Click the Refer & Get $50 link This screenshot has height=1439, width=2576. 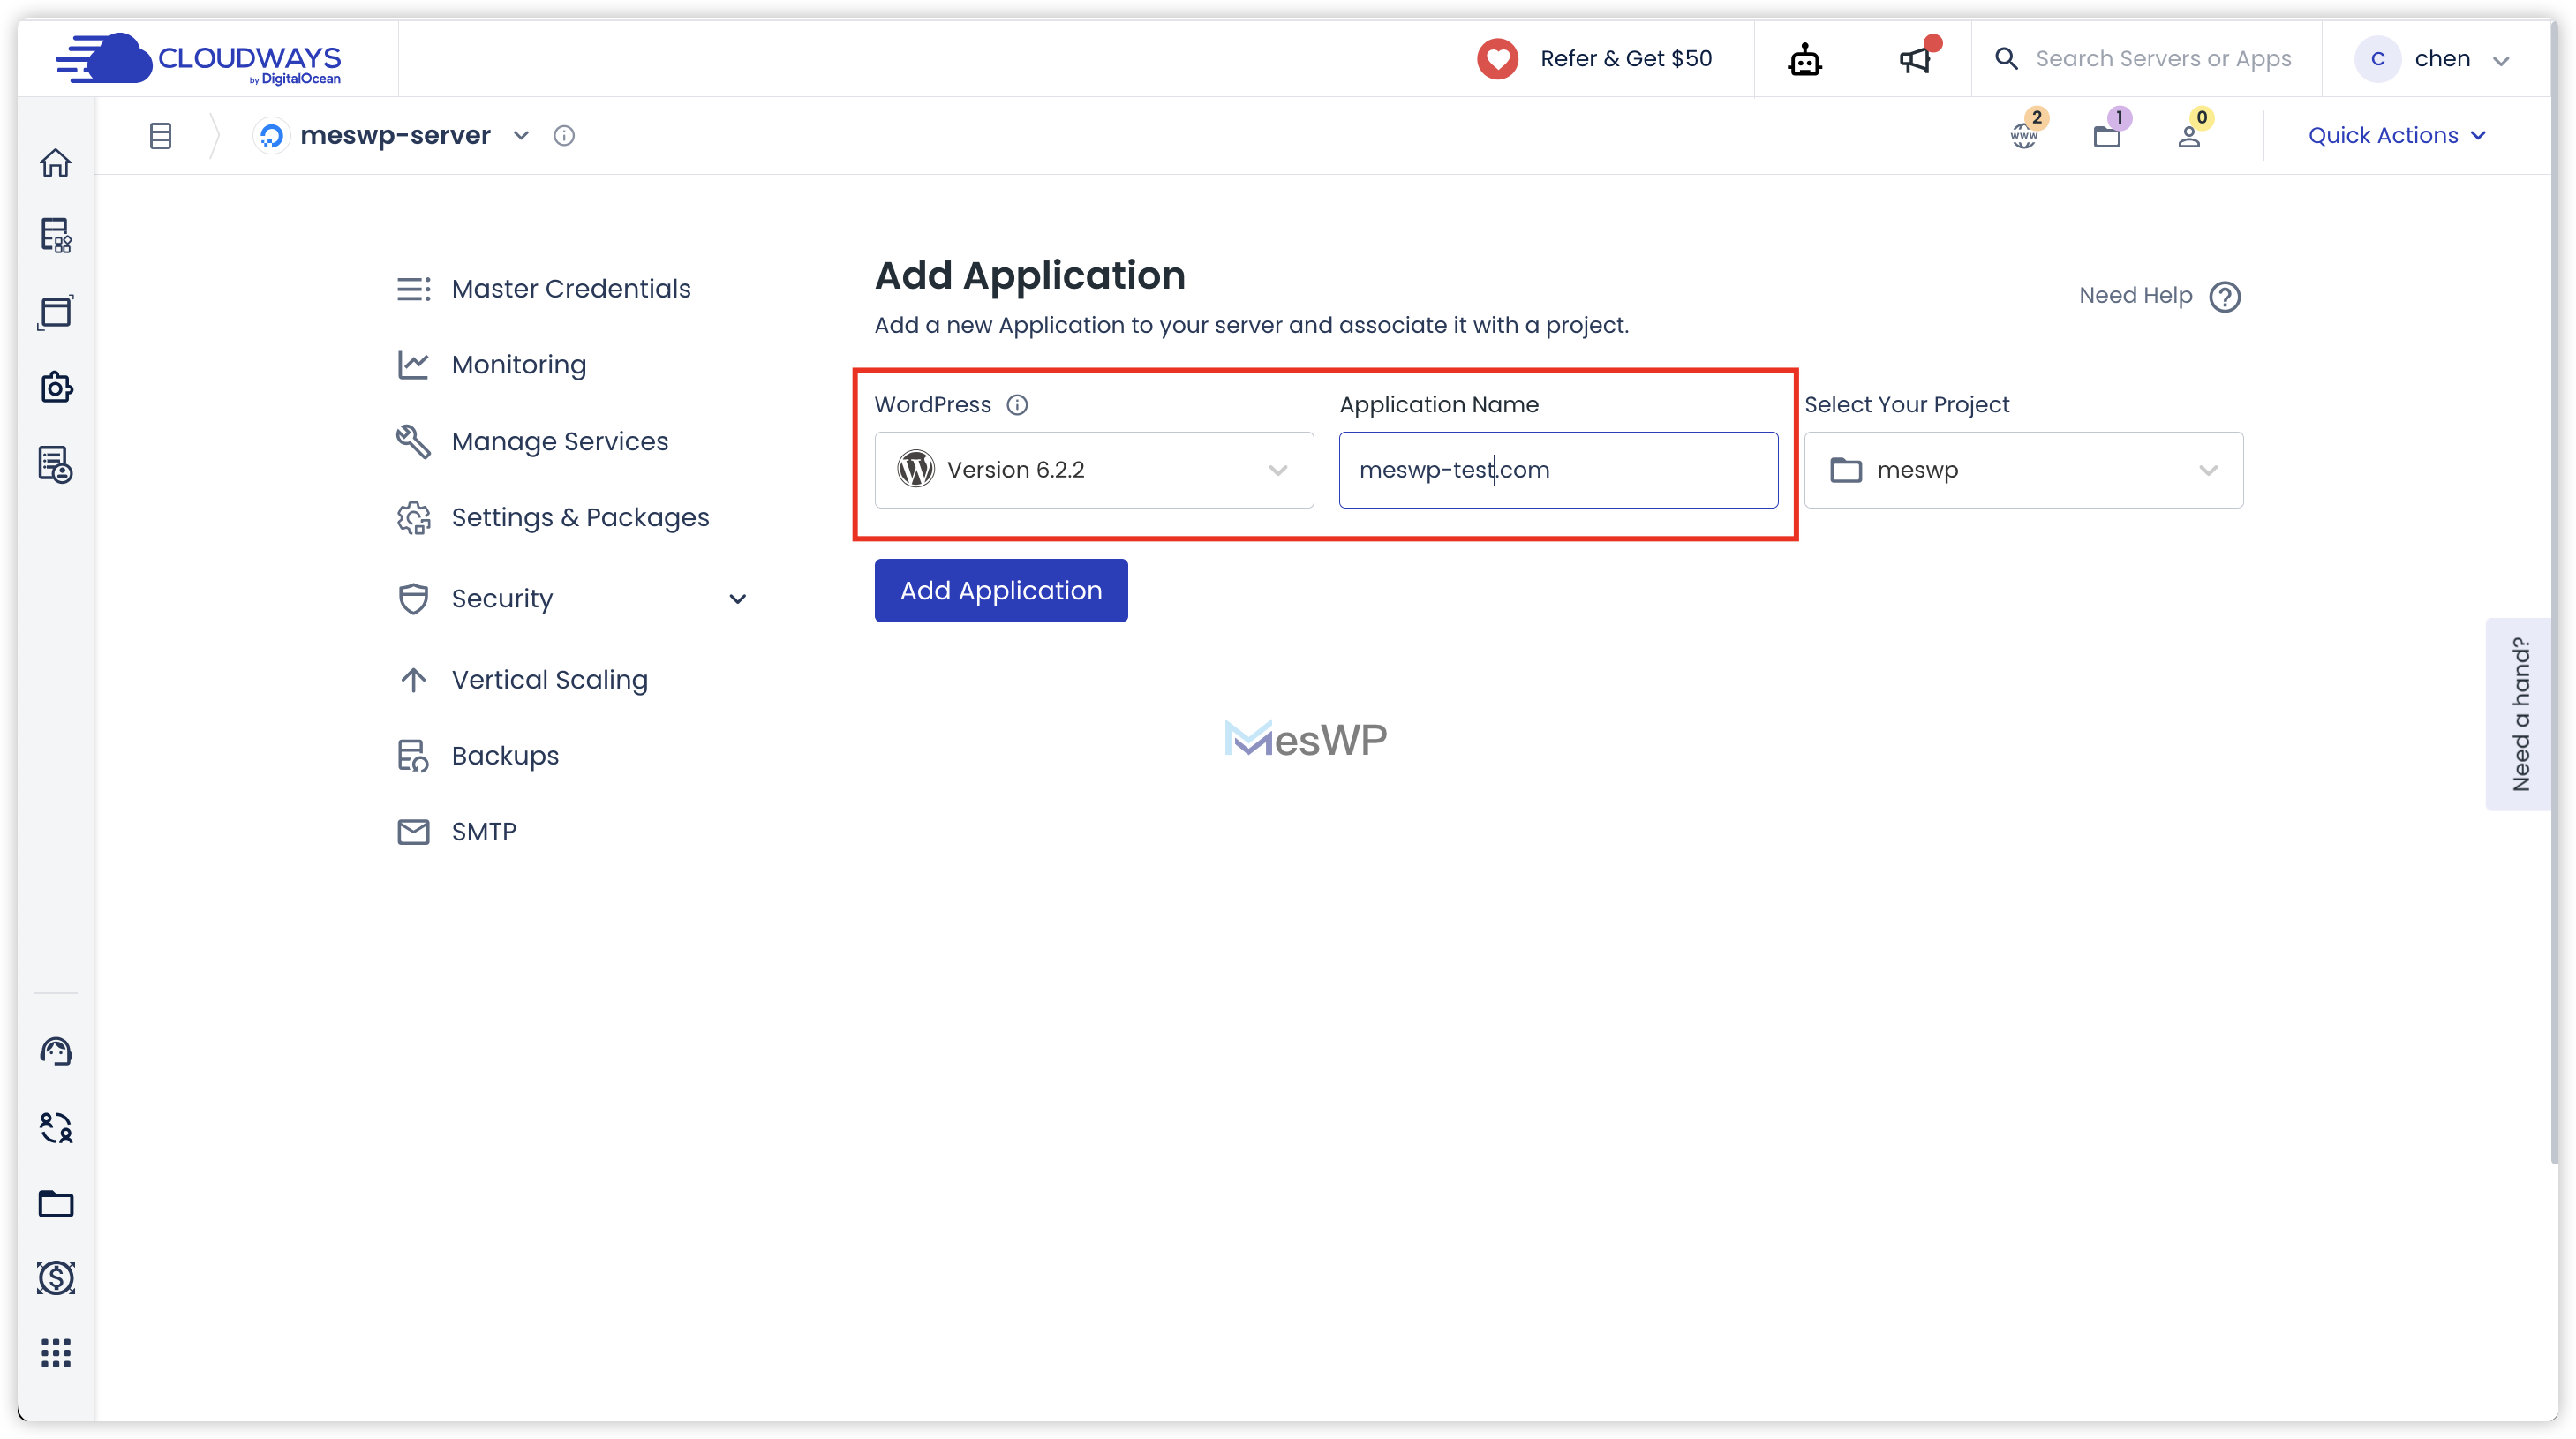tap(1626, 59)
